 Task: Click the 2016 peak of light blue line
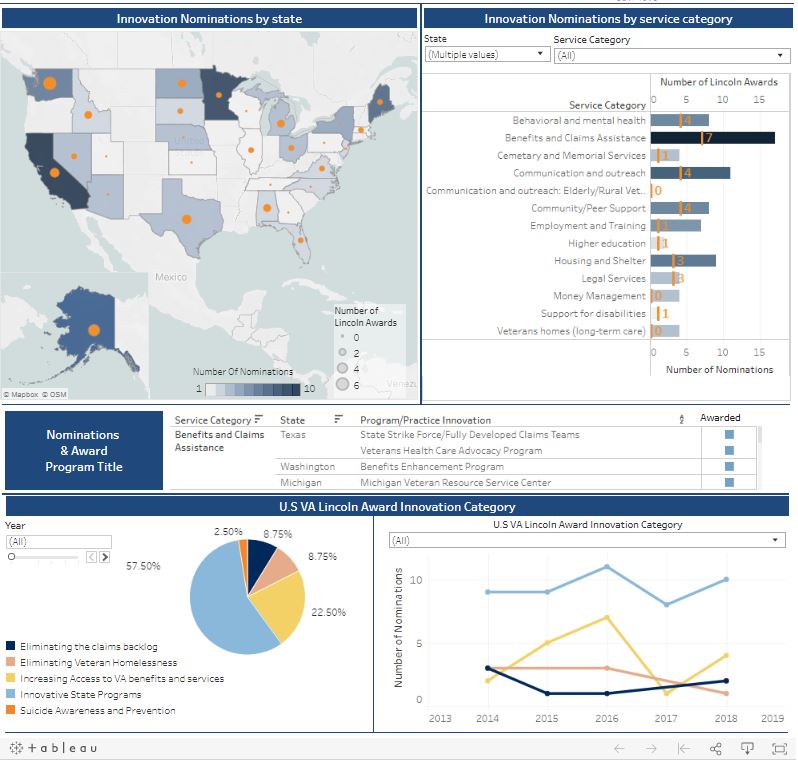point(607,566)
